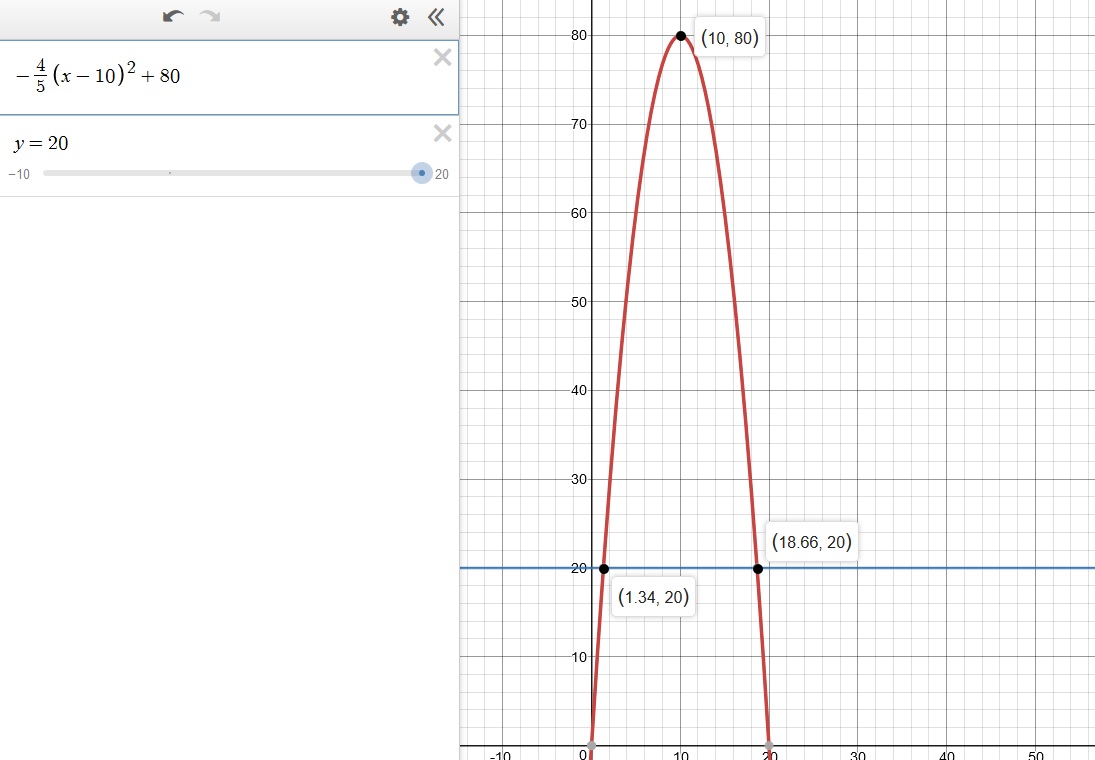Collapse the expression list panel

[x=436, y=17]
